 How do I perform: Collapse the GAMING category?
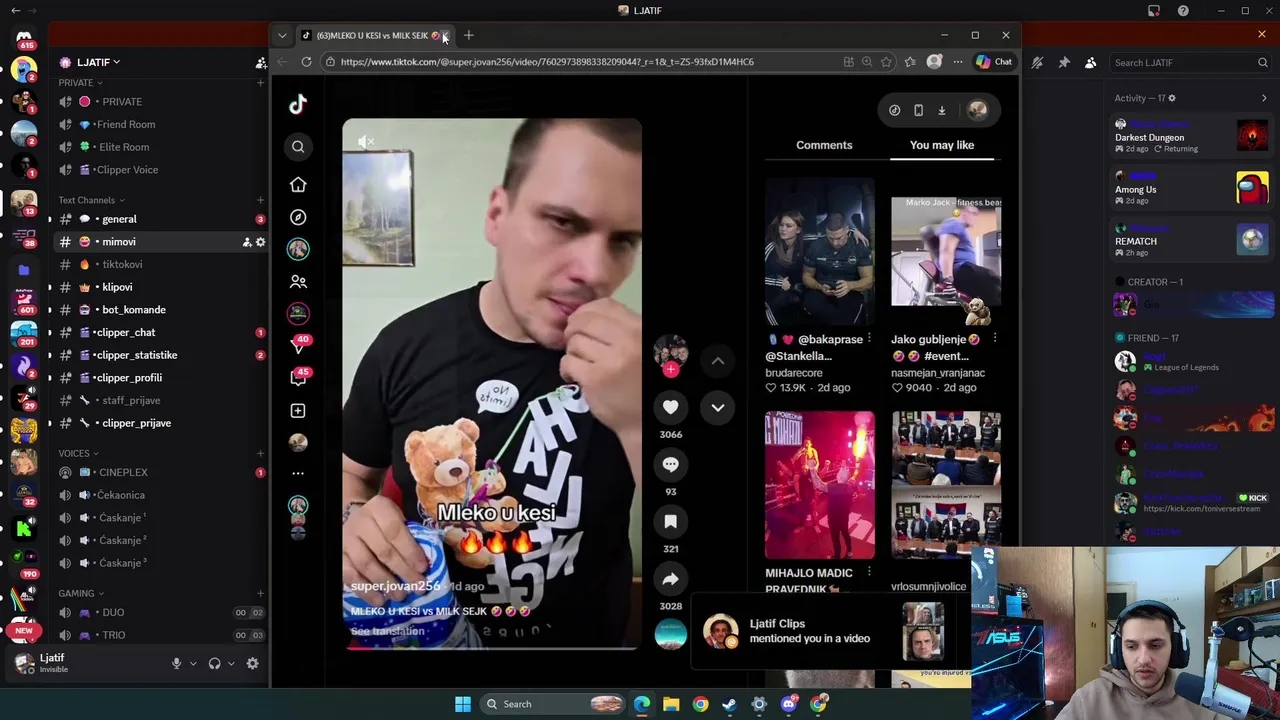[x=80, y=593]
